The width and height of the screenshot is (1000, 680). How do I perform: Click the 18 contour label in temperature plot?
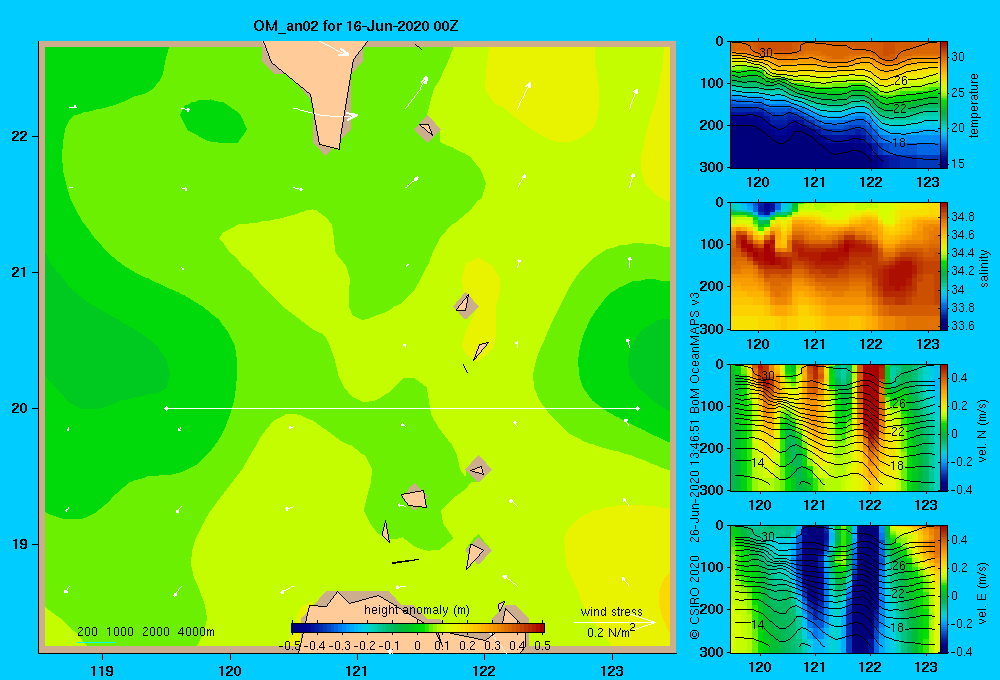coord(898,142)
